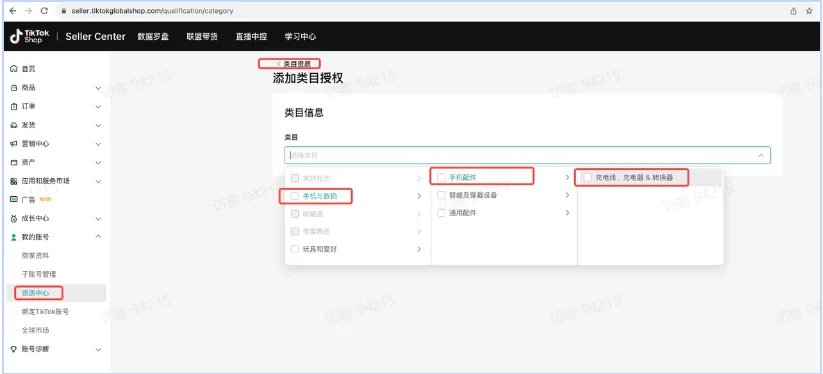Click the 添加类目授权 page heading
Screen dimensions: 823x374
pyautogui.click(x=308, y=78)
